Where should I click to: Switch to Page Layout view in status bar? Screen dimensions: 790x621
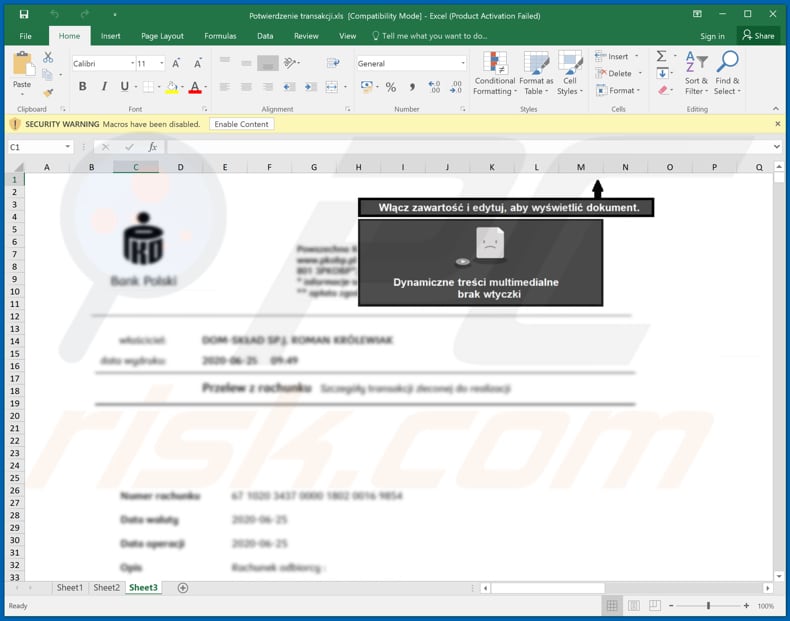(x=634, y=606)
